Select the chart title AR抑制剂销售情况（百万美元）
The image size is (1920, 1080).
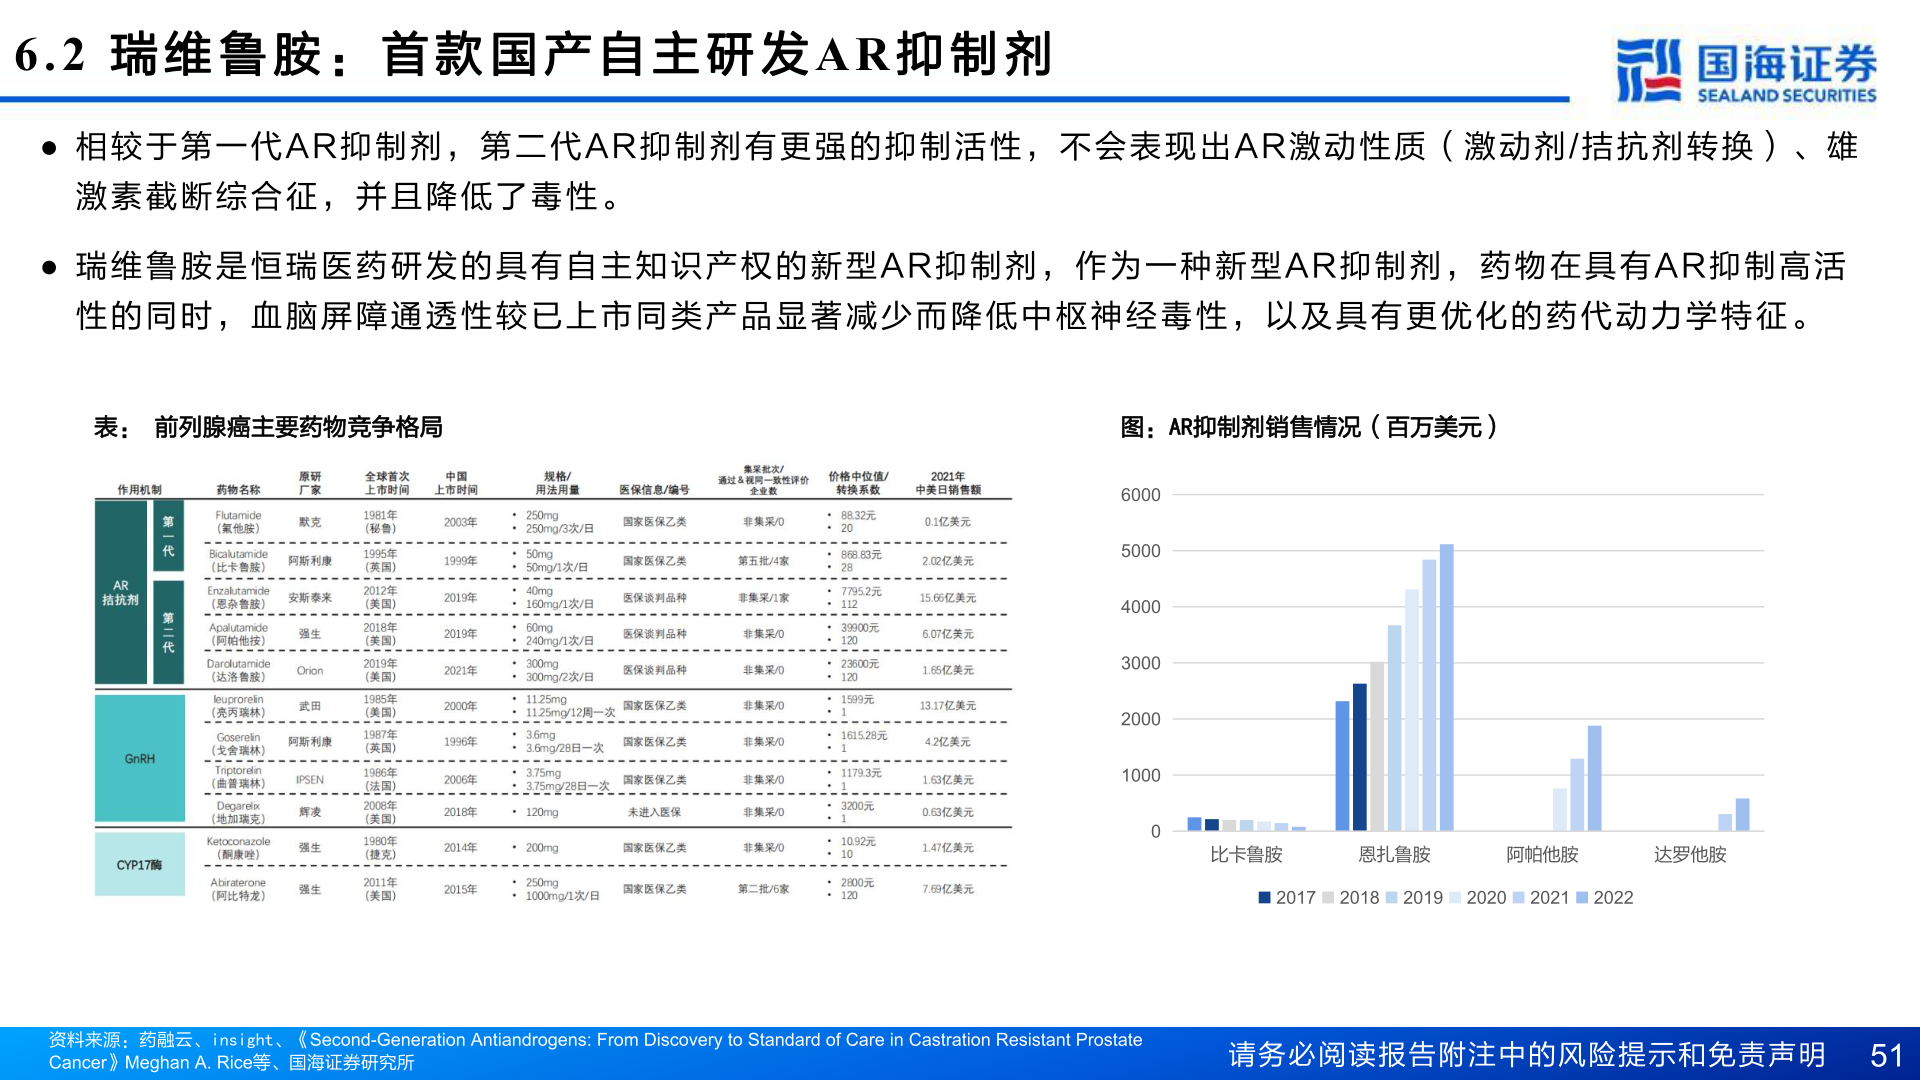(x=1309, y=428)
